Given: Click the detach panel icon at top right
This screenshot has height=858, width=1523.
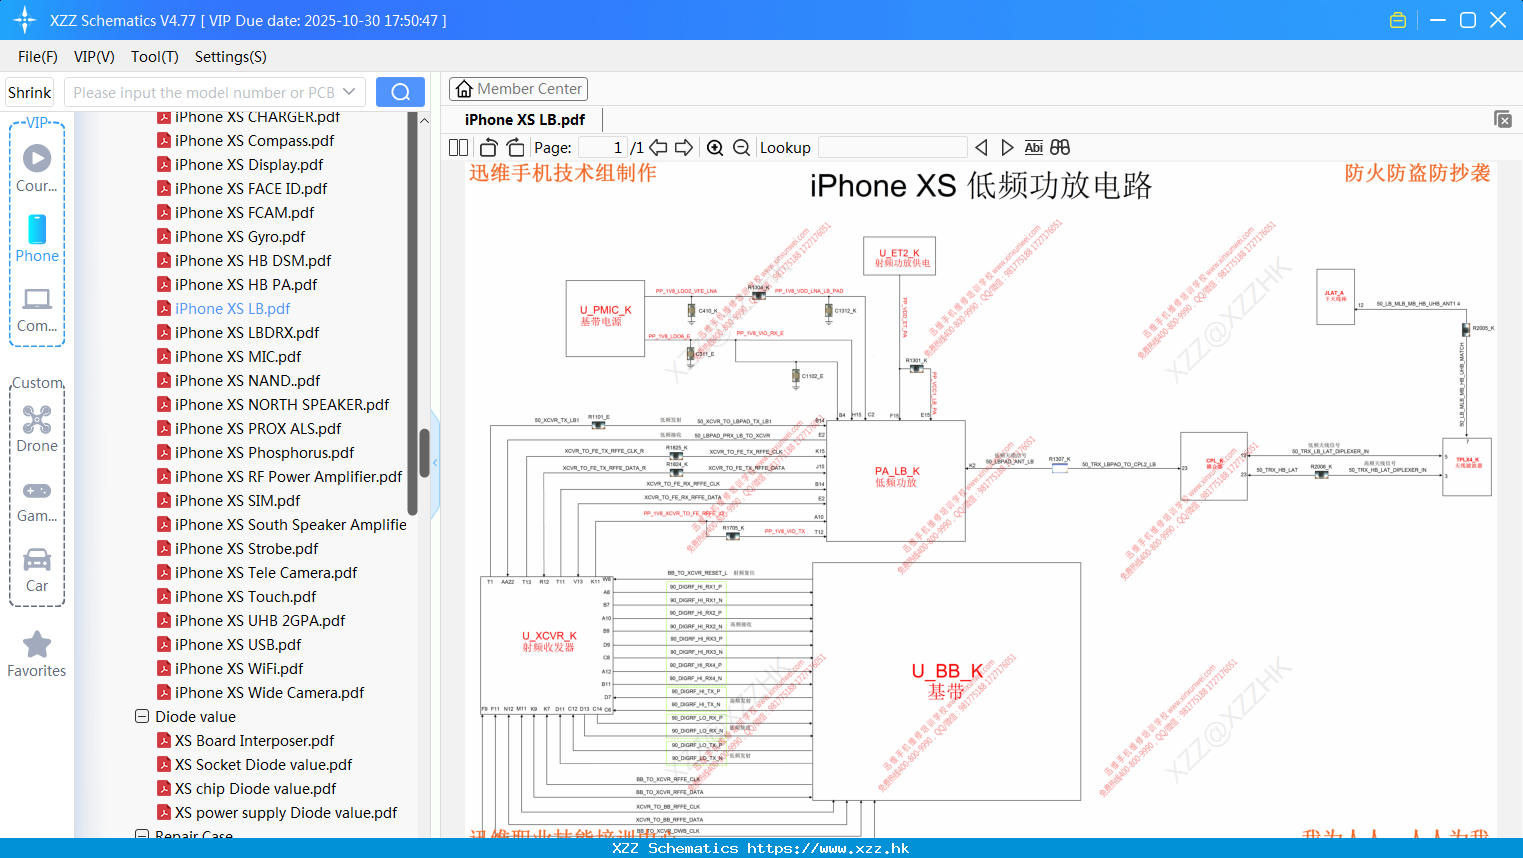Looking at the screenshot, I should click(1503, 119).
